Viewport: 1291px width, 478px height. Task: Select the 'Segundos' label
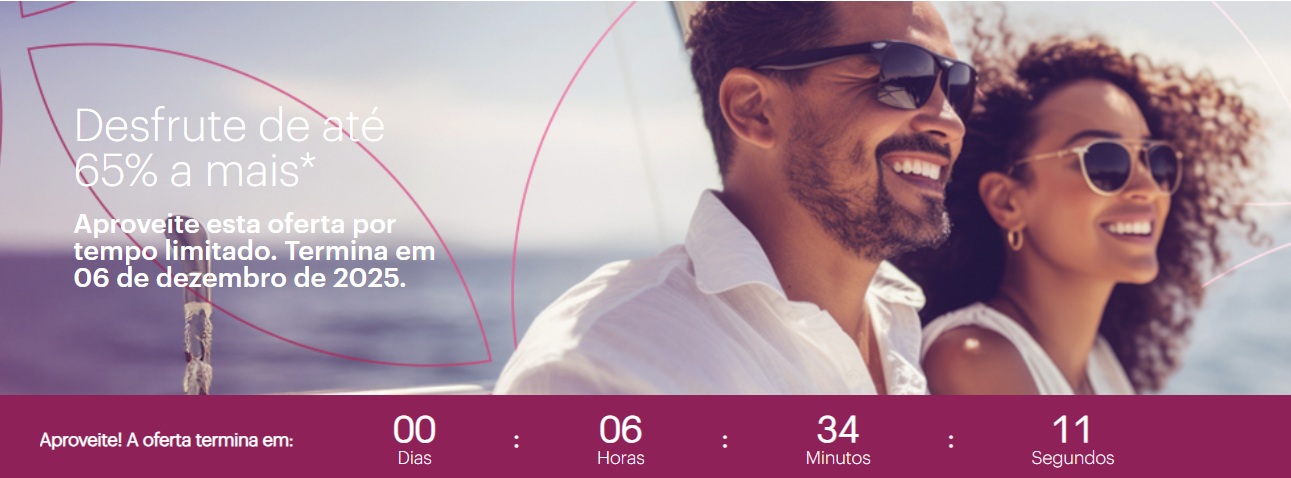point(1073,459)
